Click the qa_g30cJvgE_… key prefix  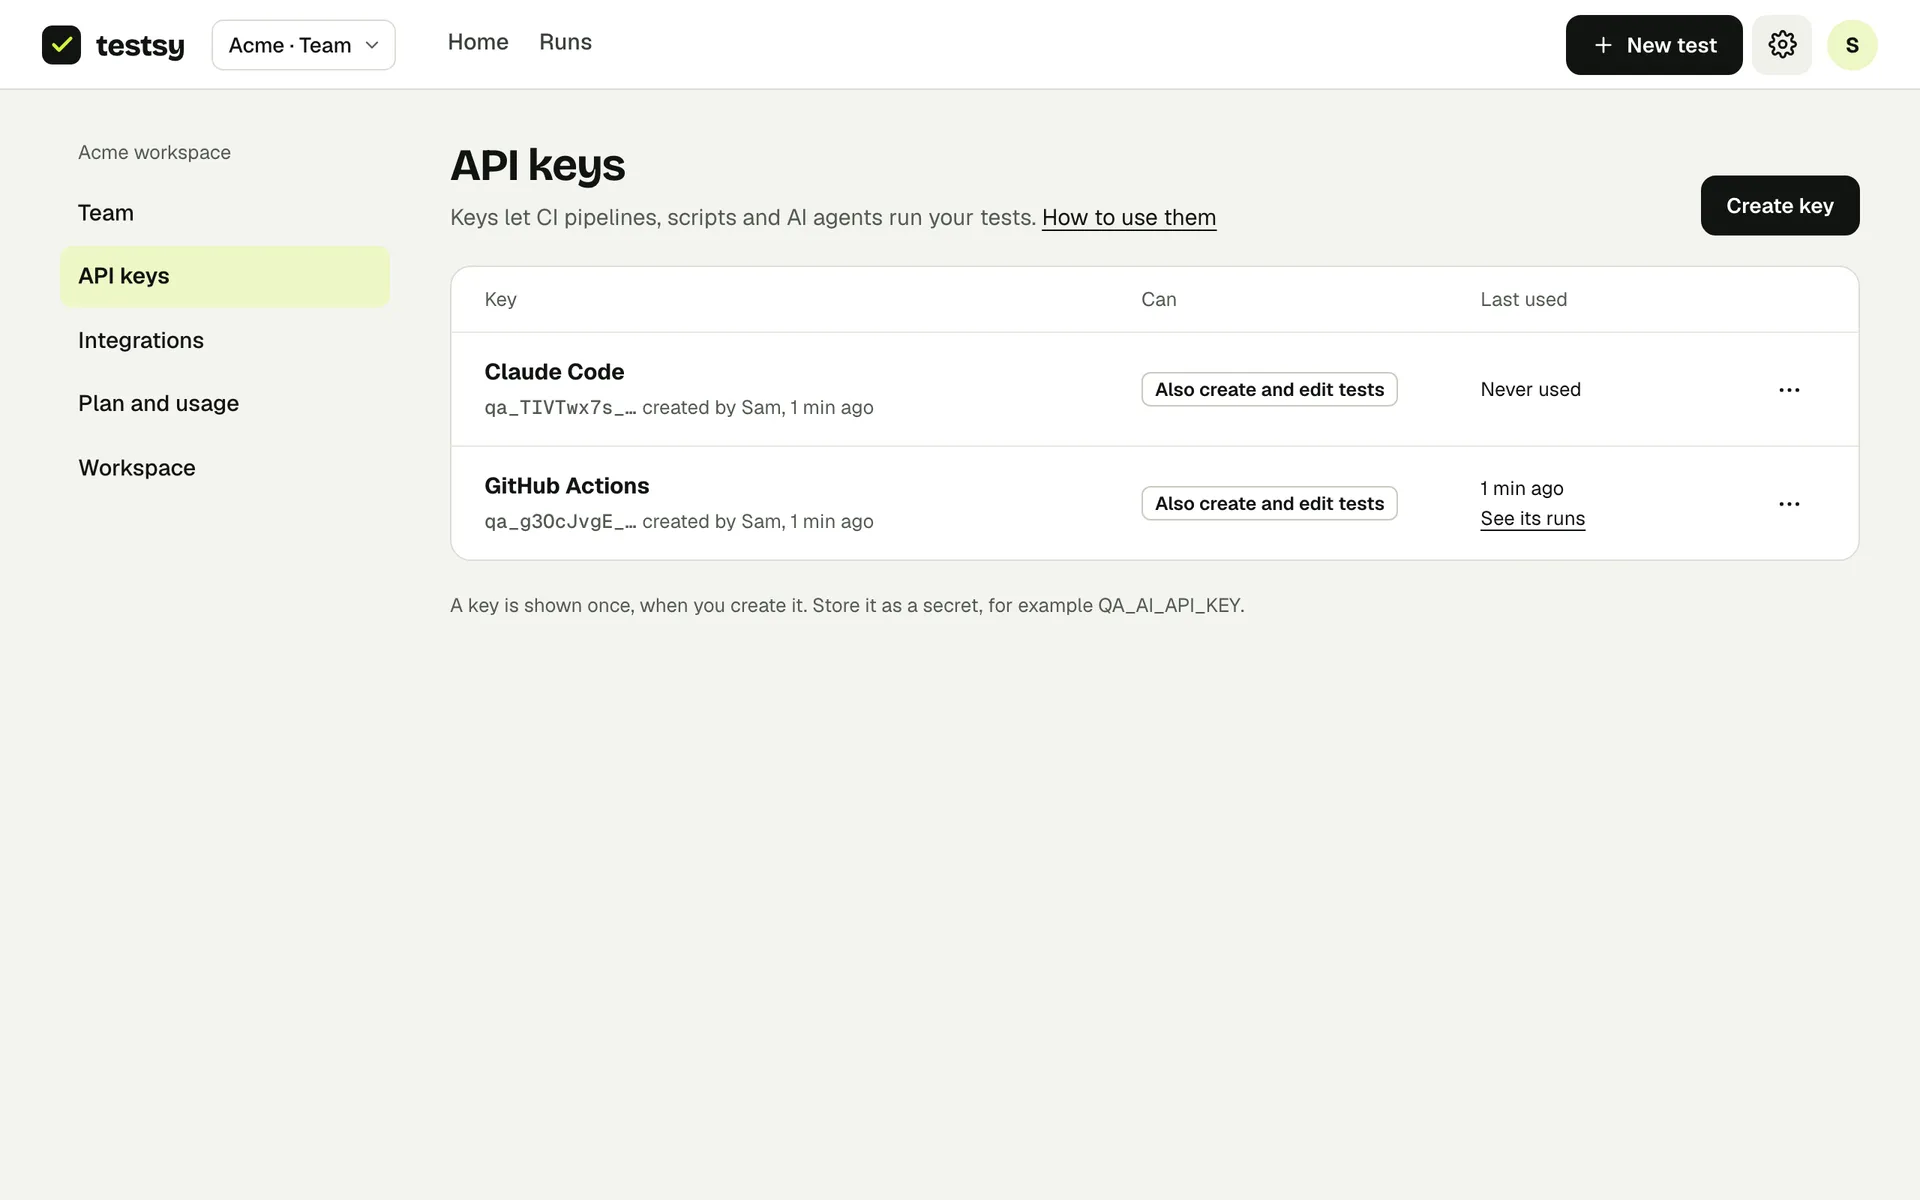pyautogui.click(x=560, y=522)
